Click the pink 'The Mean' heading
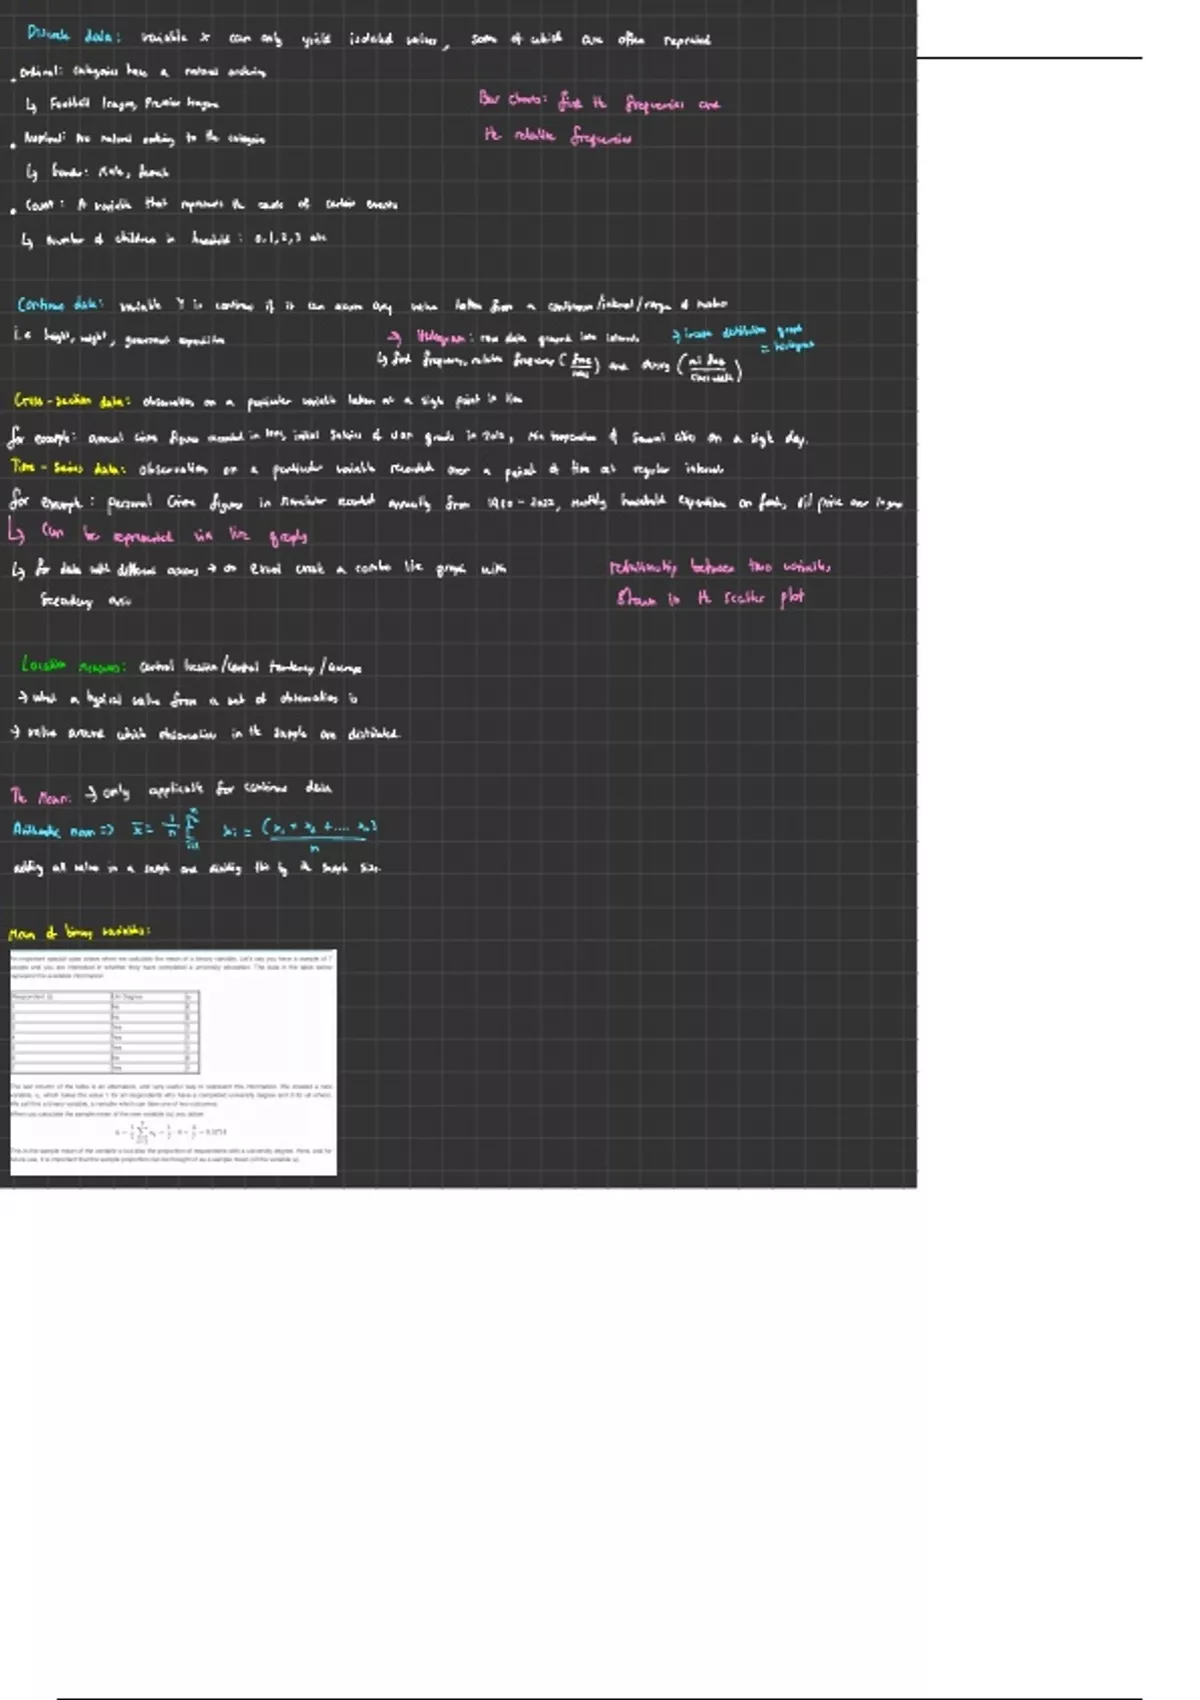Image resolution: width=1200 pixels, height=1700 pixels. tap(41, 797)
